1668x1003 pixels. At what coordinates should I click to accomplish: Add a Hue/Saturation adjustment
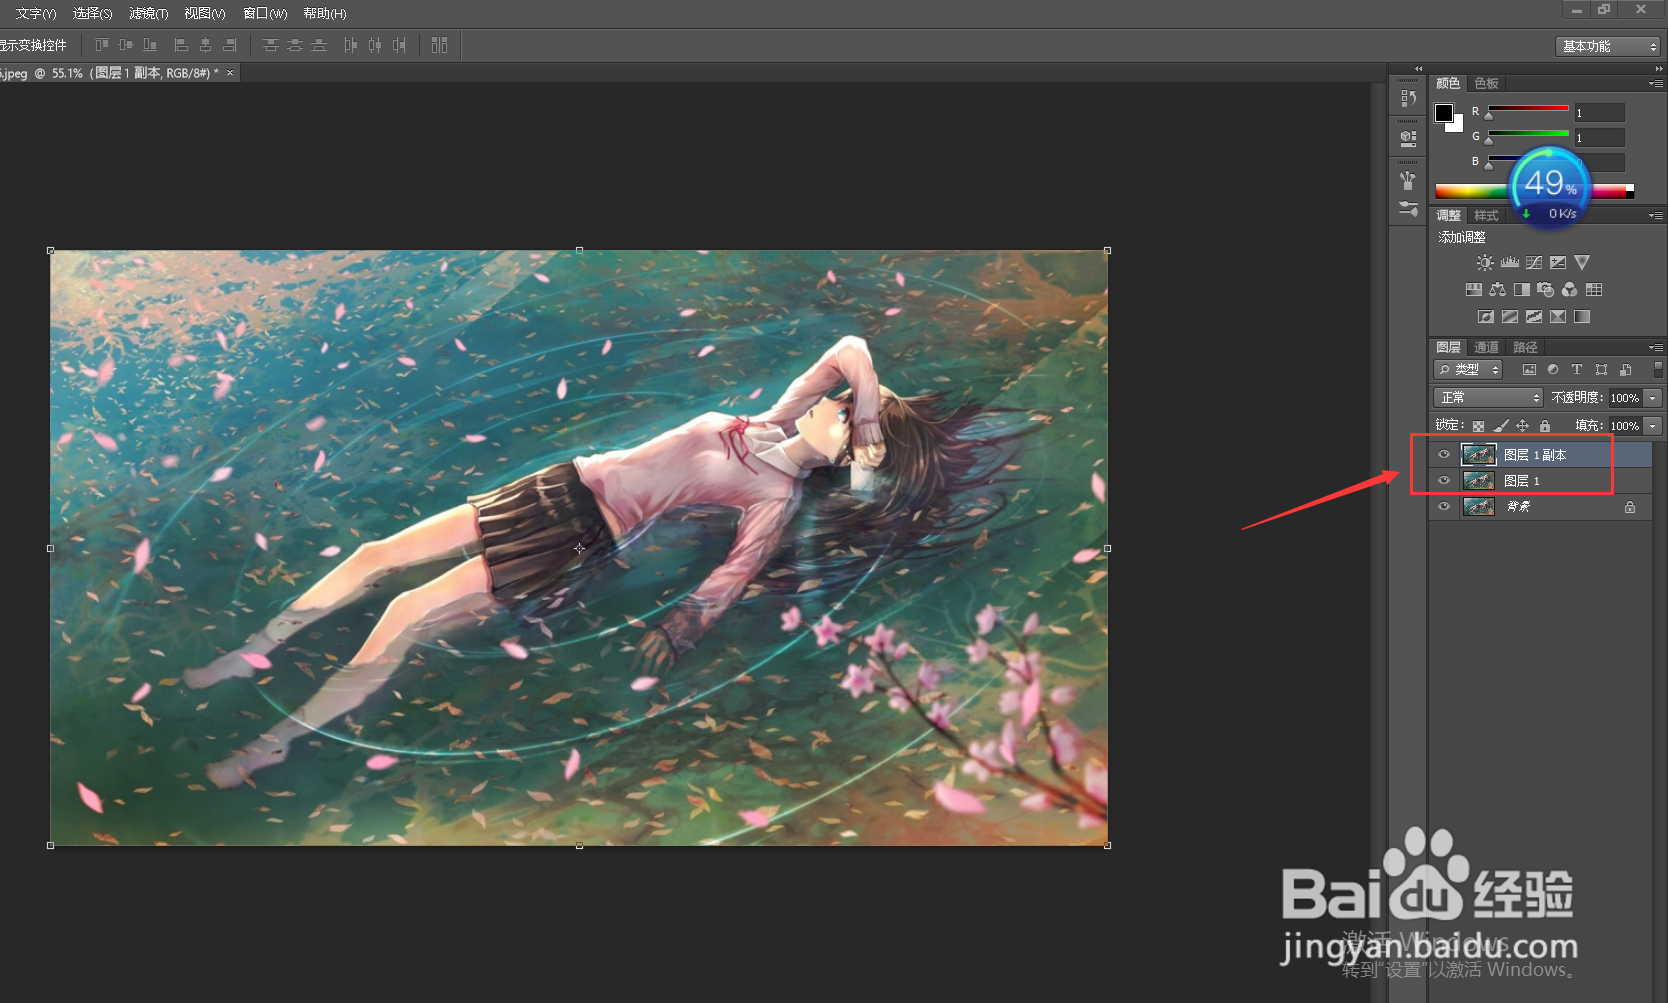point(1474,290)
